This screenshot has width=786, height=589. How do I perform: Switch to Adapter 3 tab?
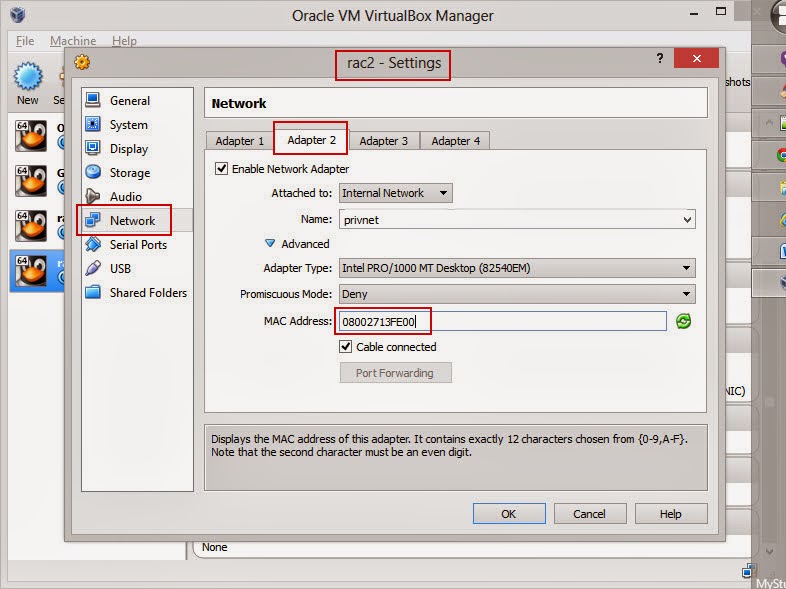tap(383, 141)
